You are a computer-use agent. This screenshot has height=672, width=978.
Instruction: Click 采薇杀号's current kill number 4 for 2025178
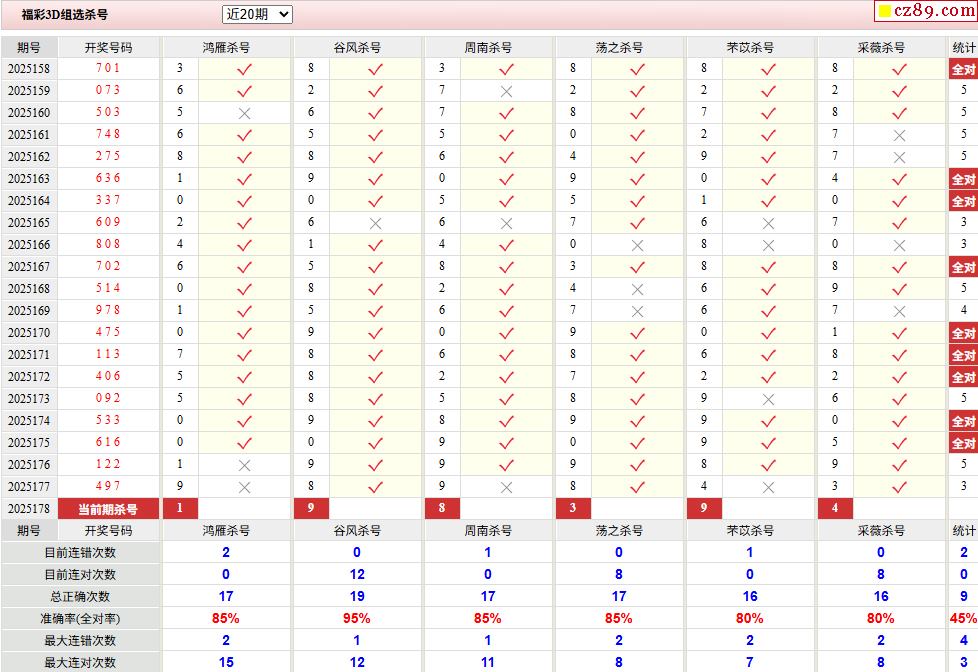click(835, 508)
